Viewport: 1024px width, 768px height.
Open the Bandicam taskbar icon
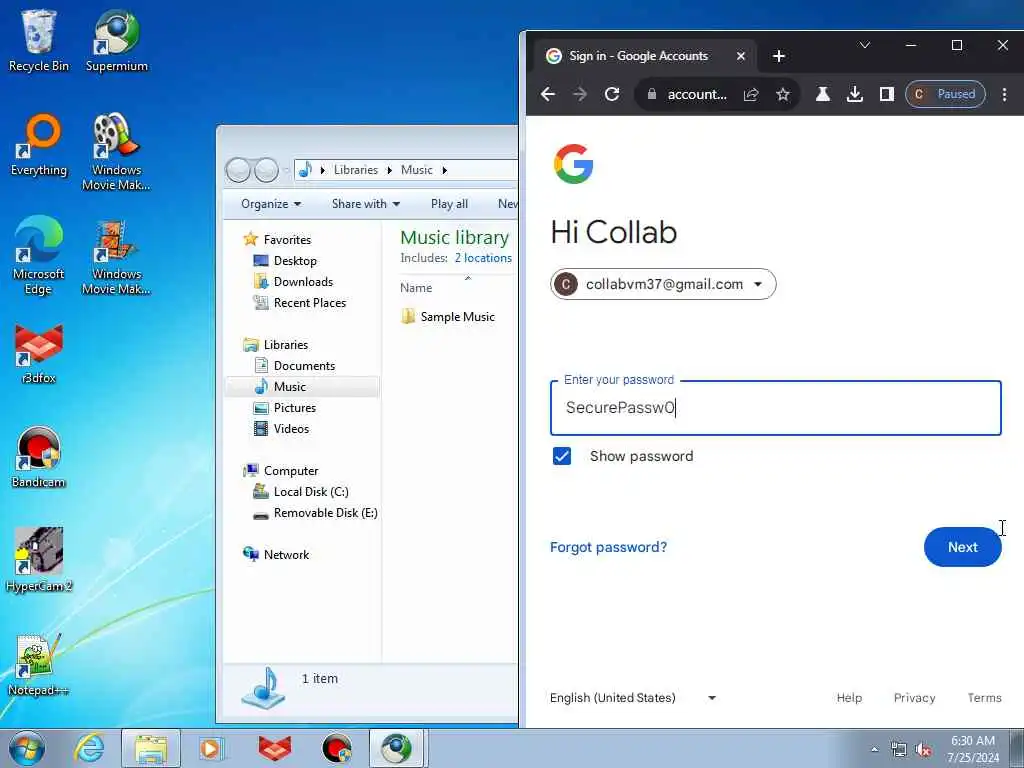[336, 748]
